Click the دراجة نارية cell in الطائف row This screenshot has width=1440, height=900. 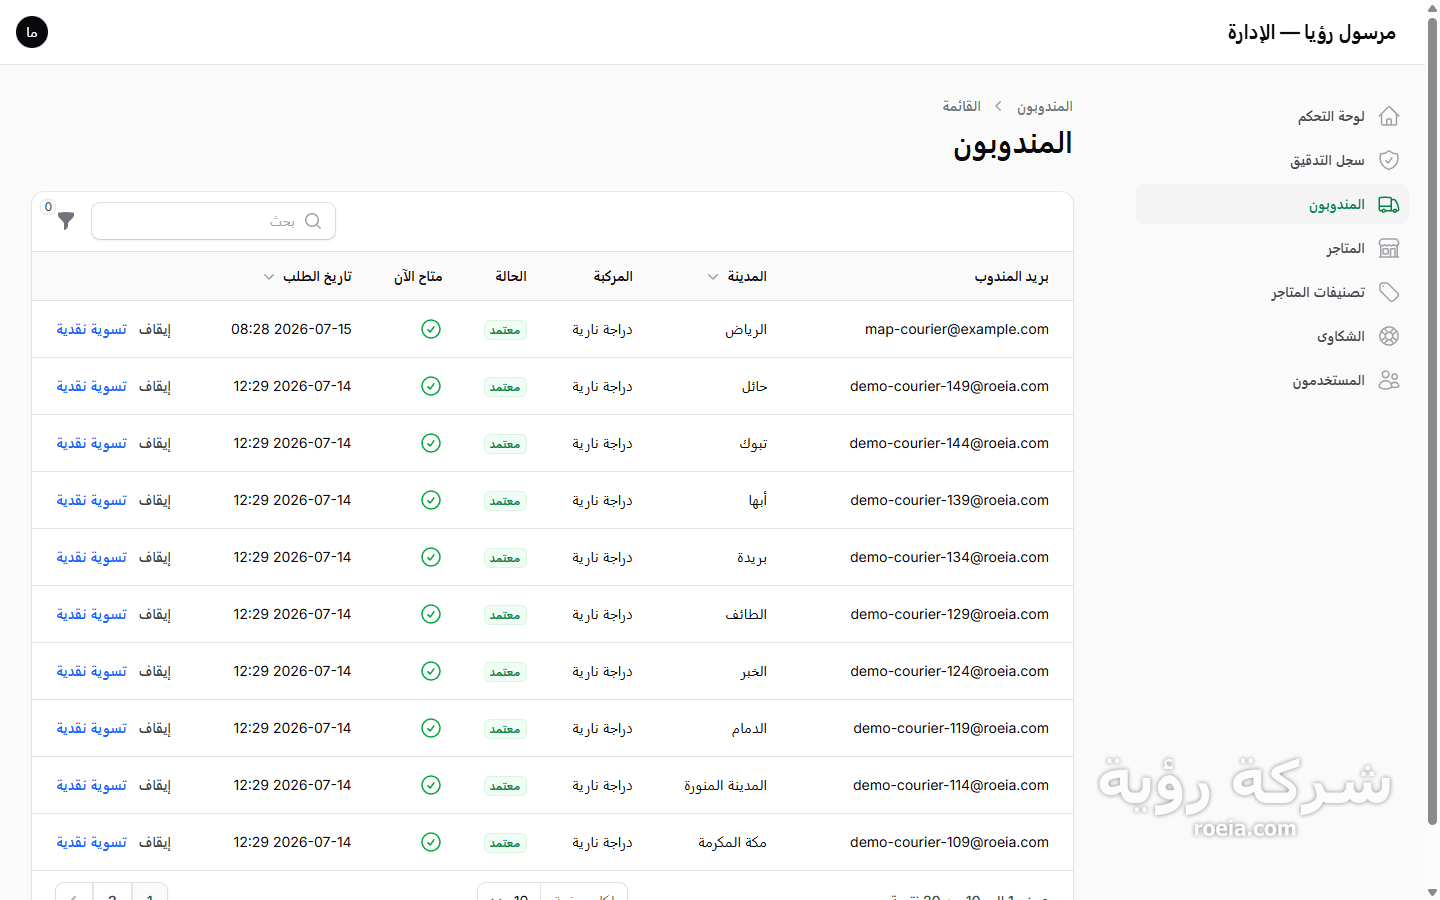[602, 614]
